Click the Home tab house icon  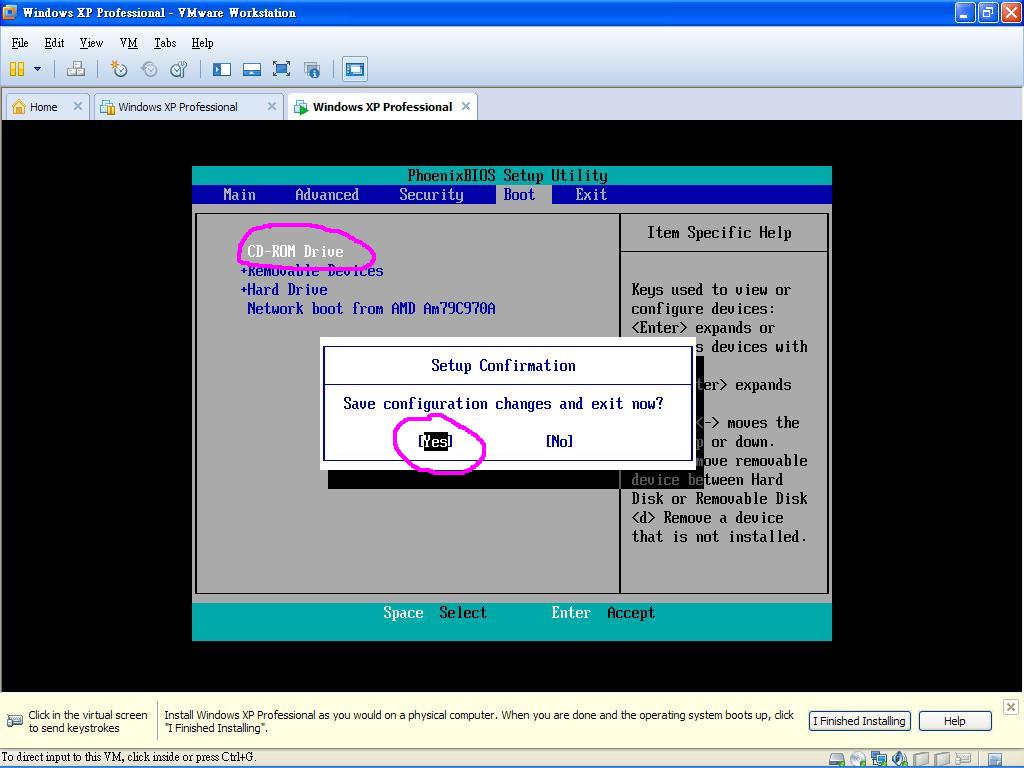click(x=19, y=107)
